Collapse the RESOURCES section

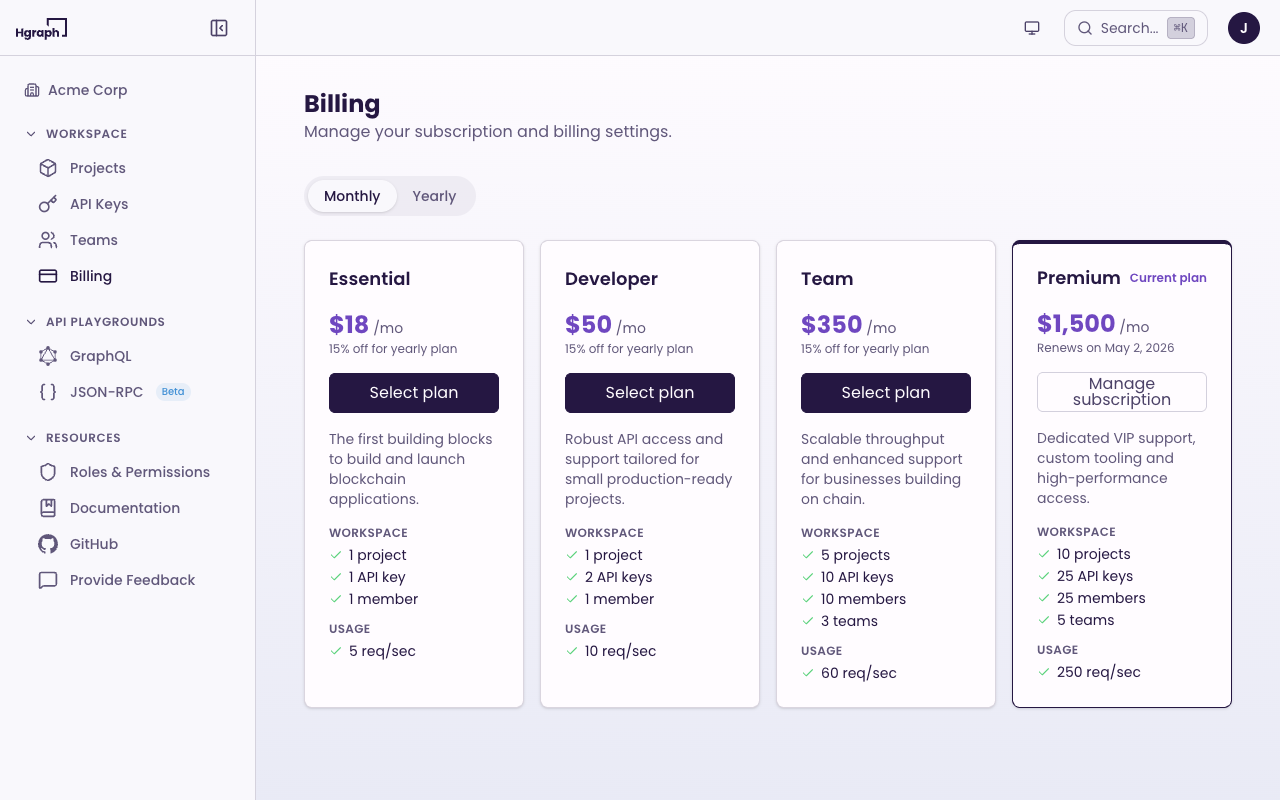click(x=30, y=437)
